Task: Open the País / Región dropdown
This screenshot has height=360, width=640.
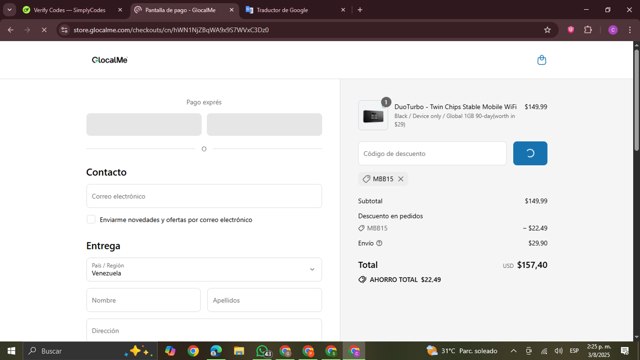Action: (204, 269)
